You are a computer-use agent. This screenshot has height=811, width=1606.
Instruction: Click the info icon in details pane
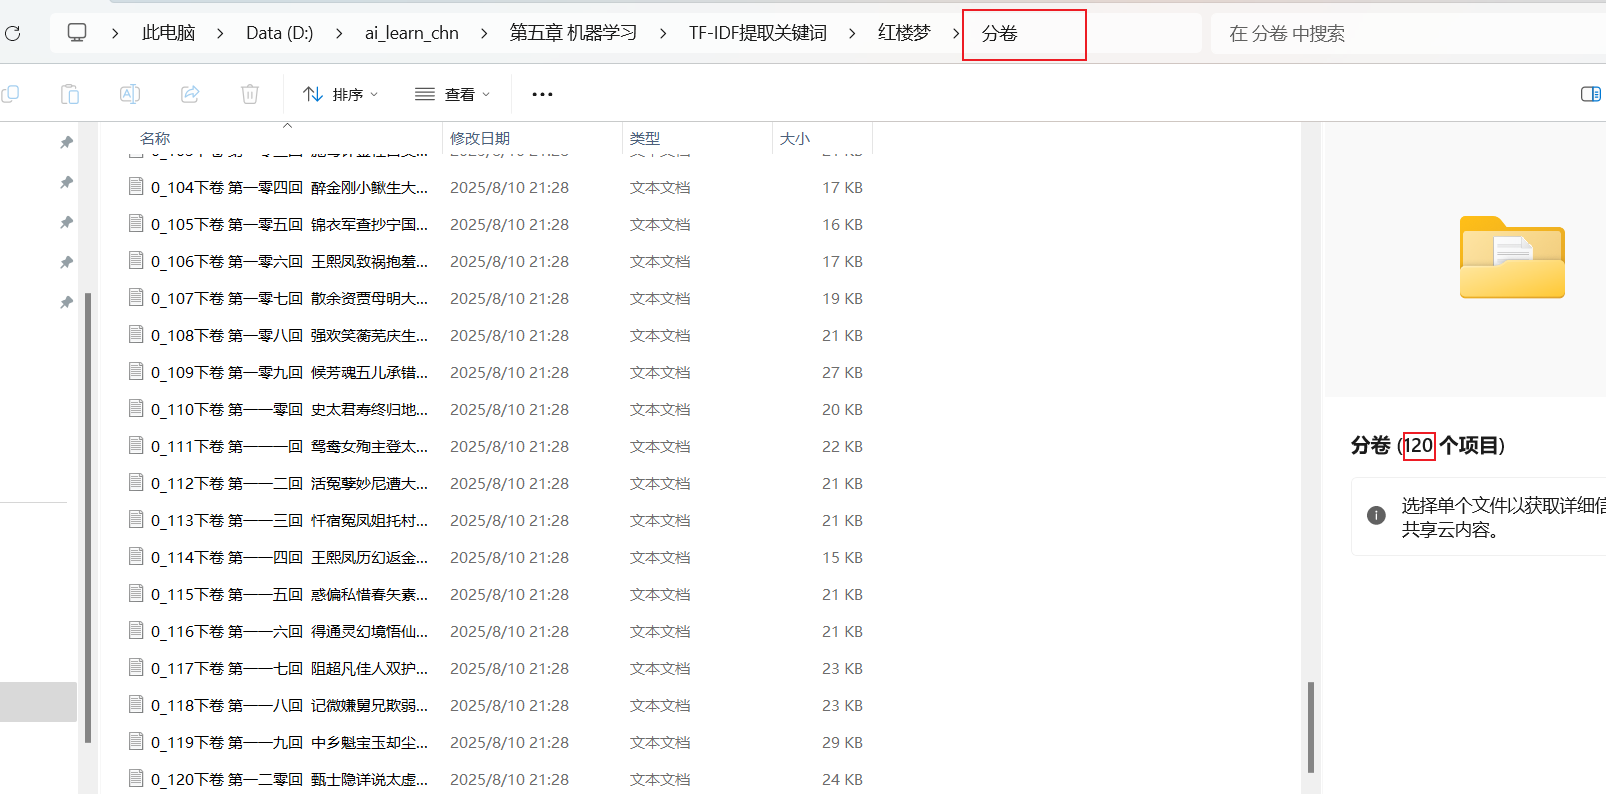click(1377, 516)
